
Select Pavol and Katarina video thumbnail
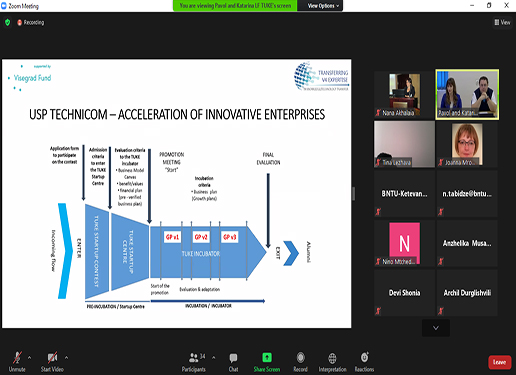pyautogui.click(x=467, y=94)
